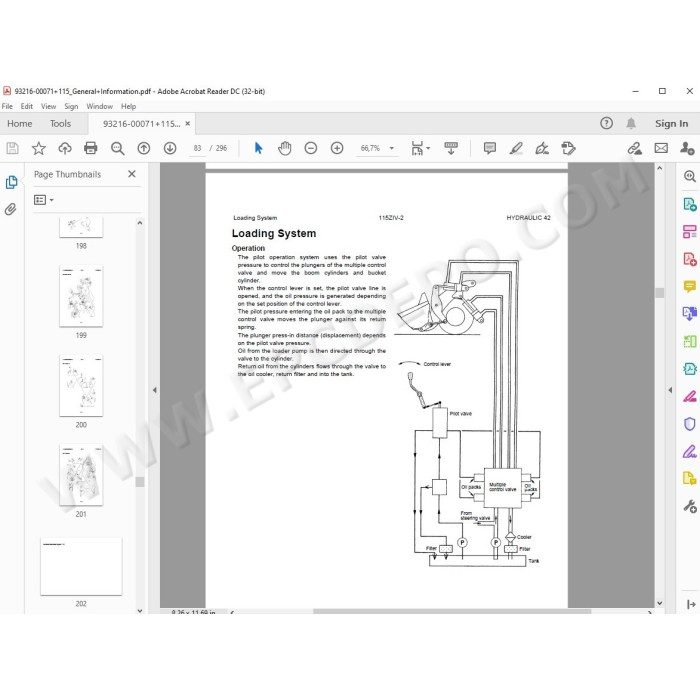Upload the file with the cloud arrow icon
The width and height of the screenshot is (700, 700).
pos(65,148)
